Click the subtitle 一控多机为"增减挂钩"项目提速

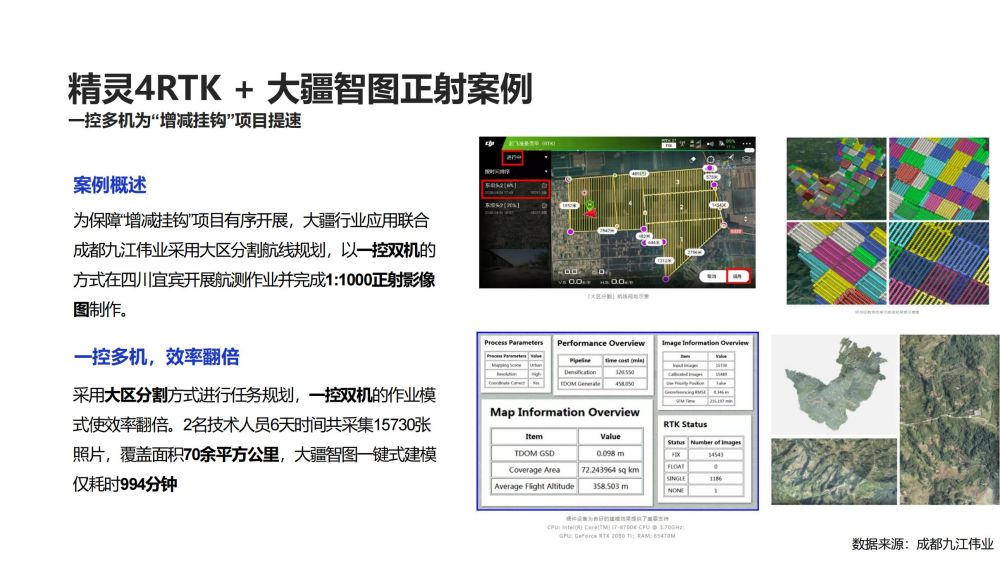click(x=185, y=120)
